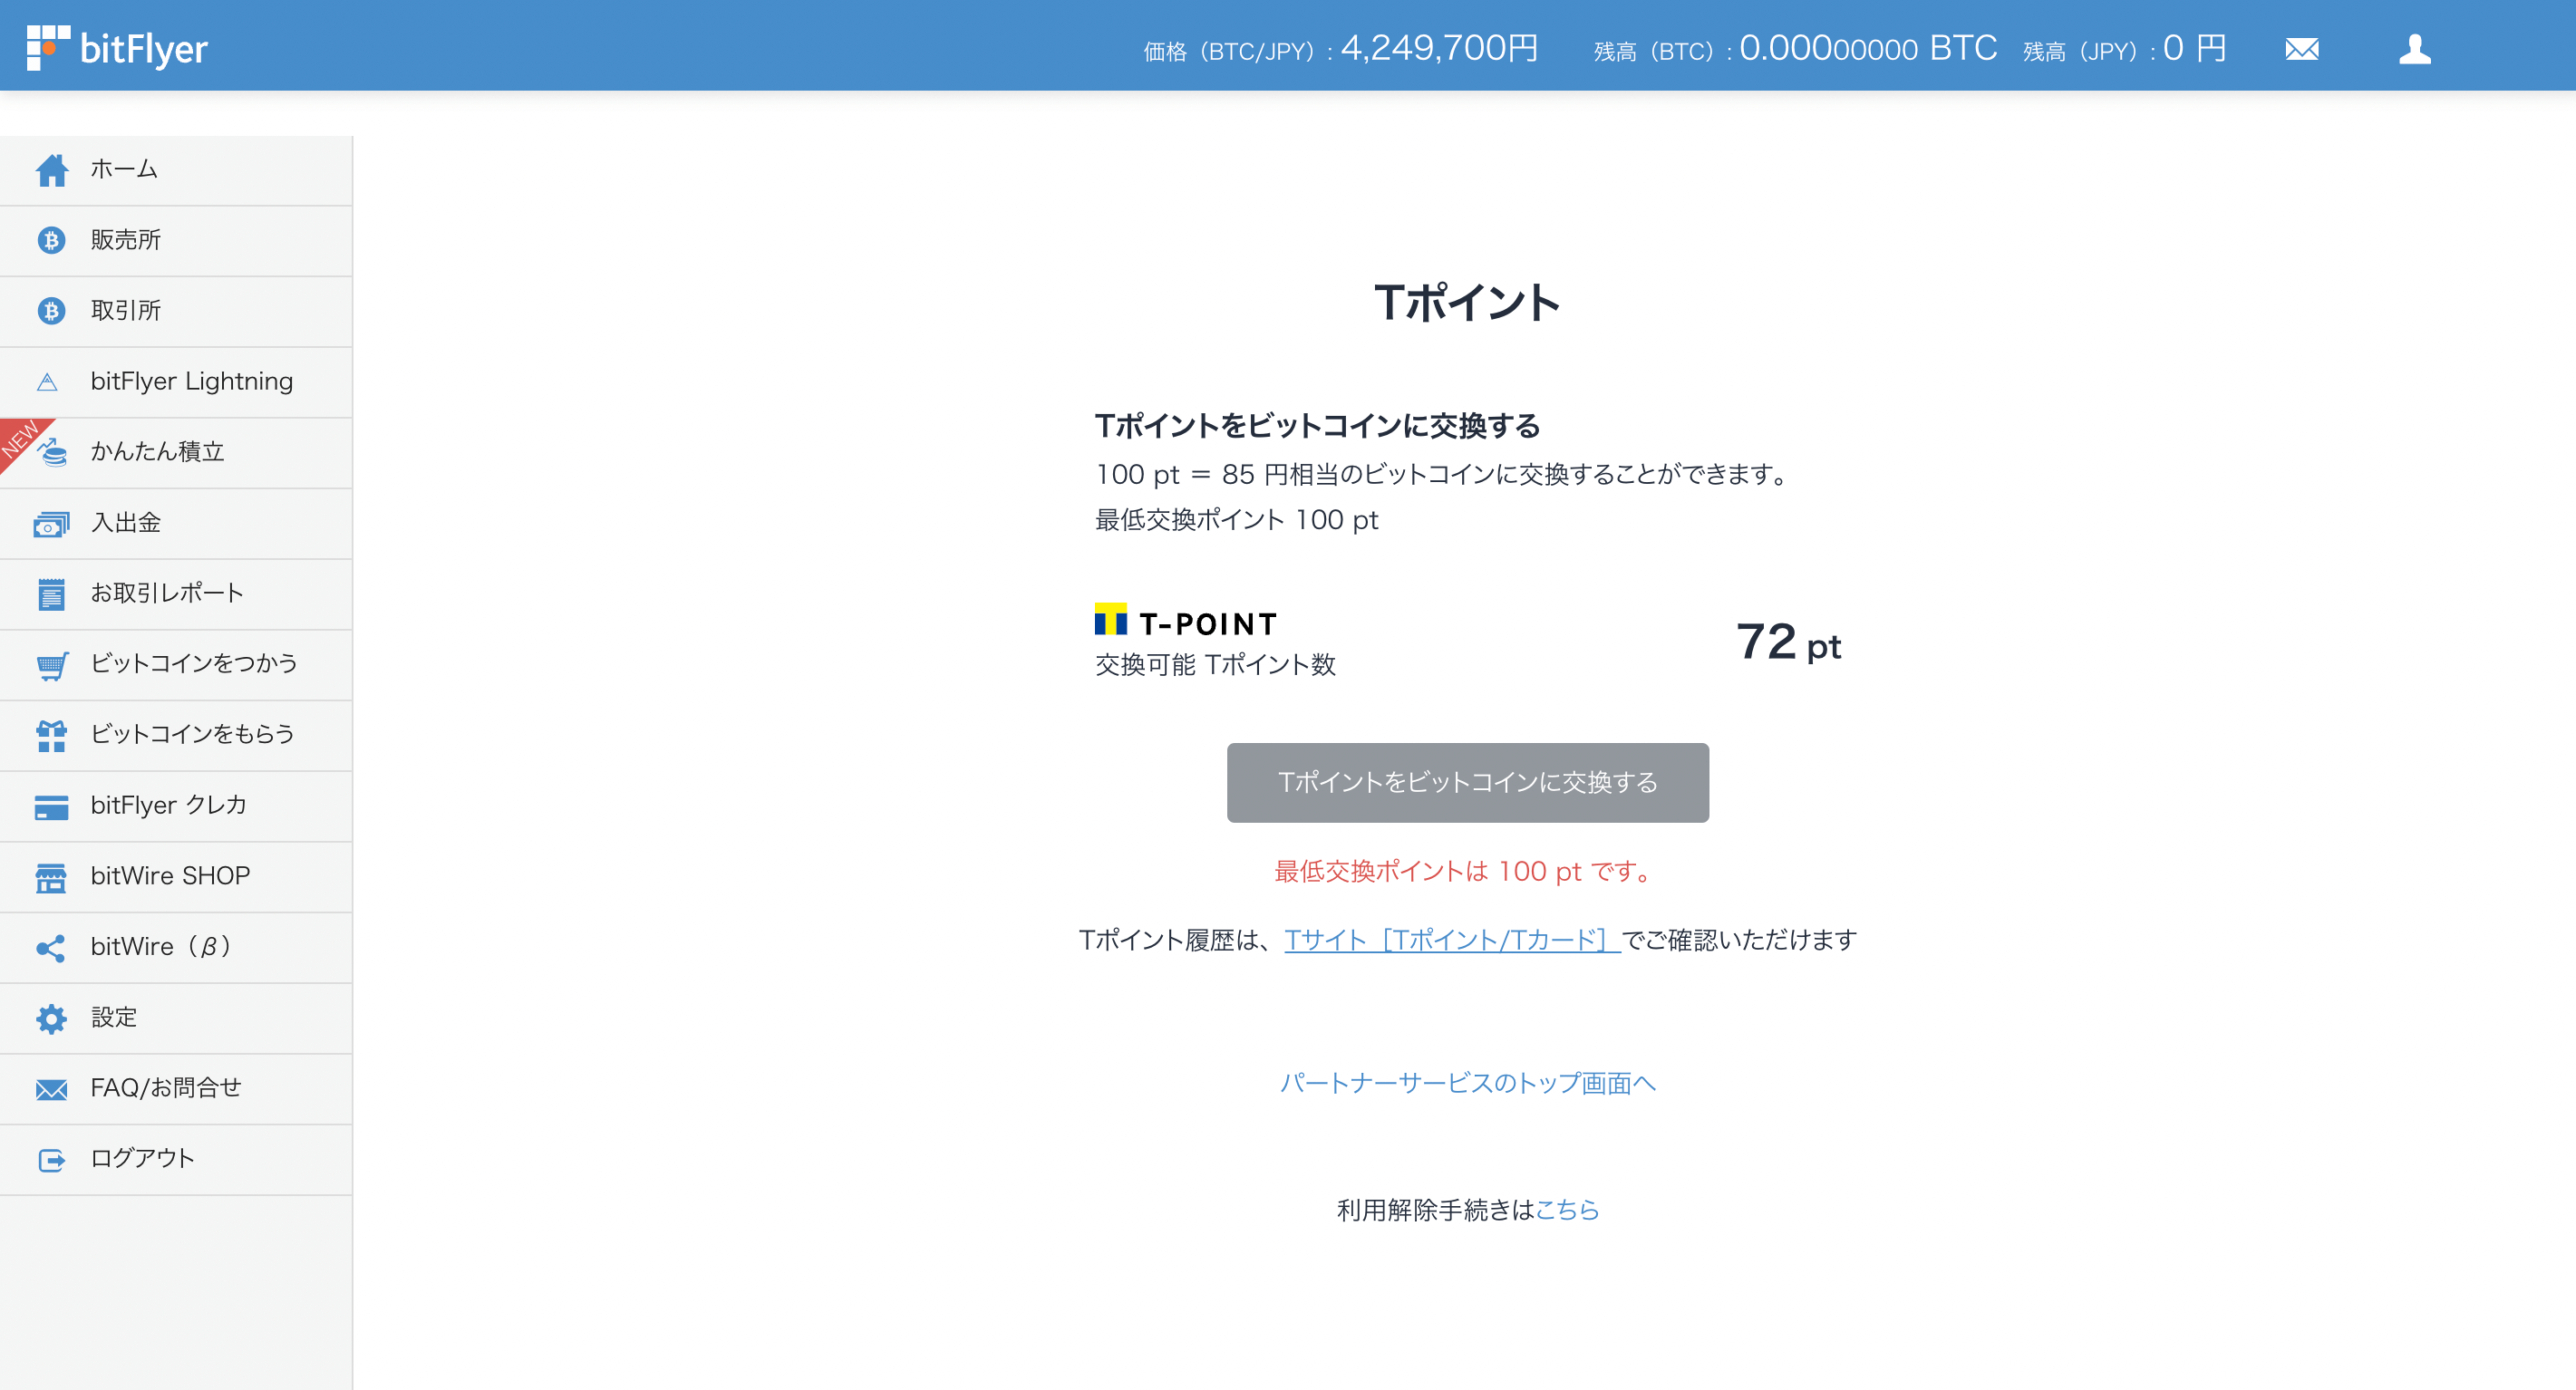The width and height of the screenshot is (2576, 1390).
Task: Click the coin stack icon beside かんたん積立
Action: [52, 452]
